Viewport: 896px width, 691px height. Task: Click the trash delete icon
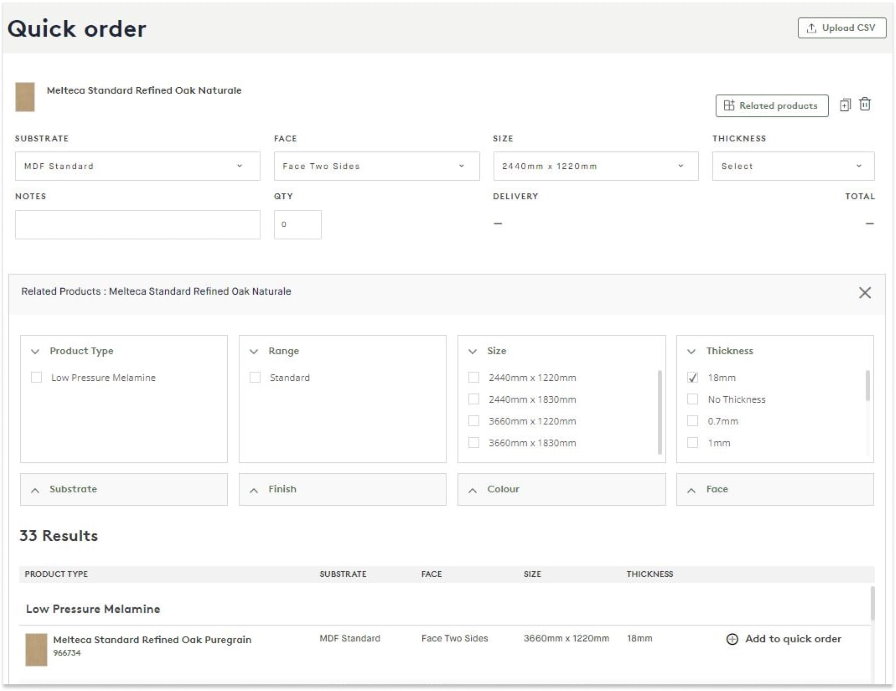(x=865, y=105)
